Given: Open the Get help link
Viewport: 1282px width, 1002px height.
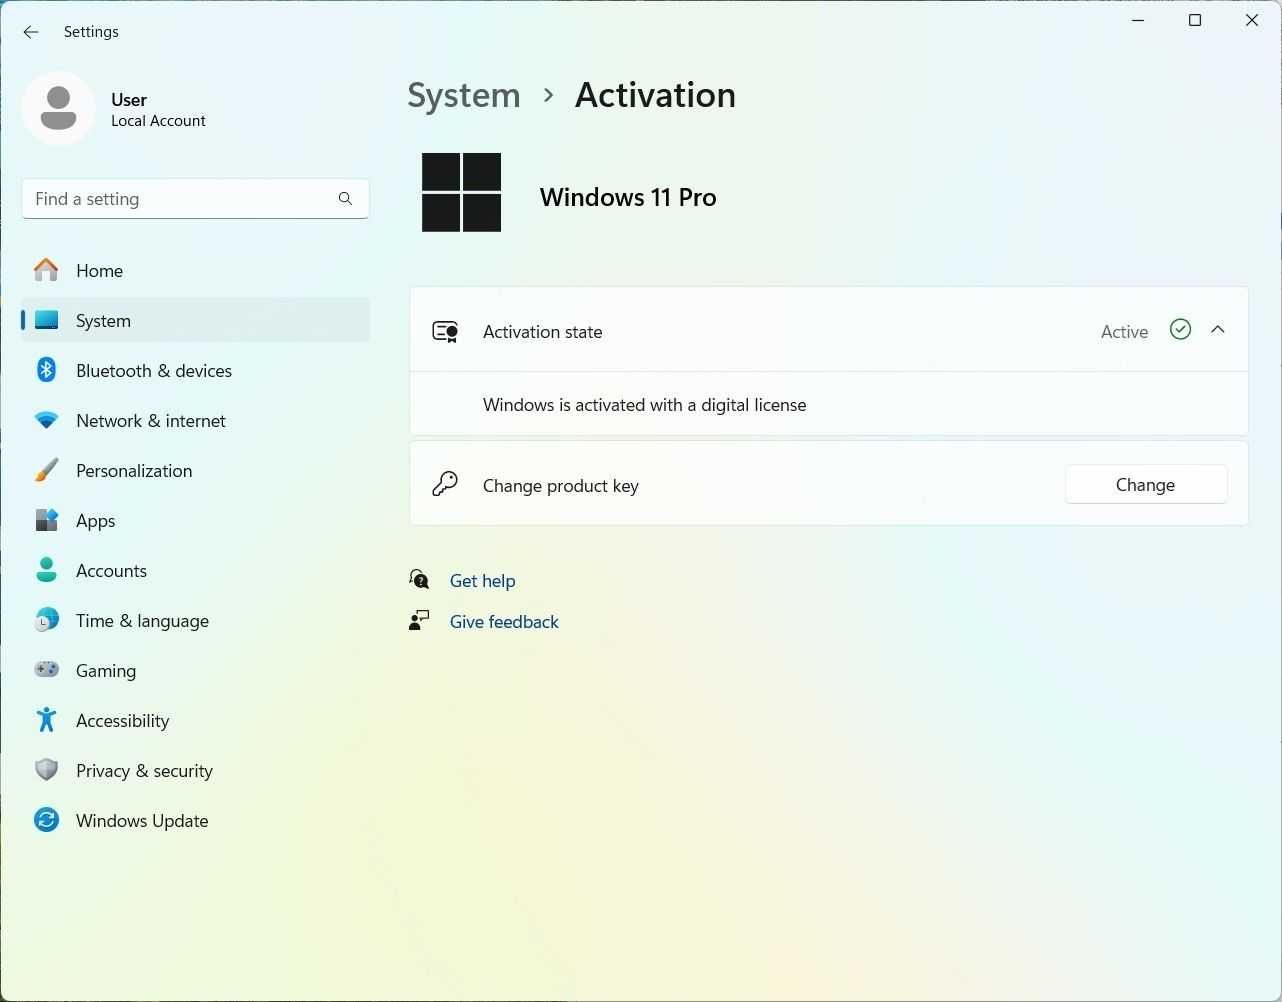Looking at the screenshot, I should point(483,581).
